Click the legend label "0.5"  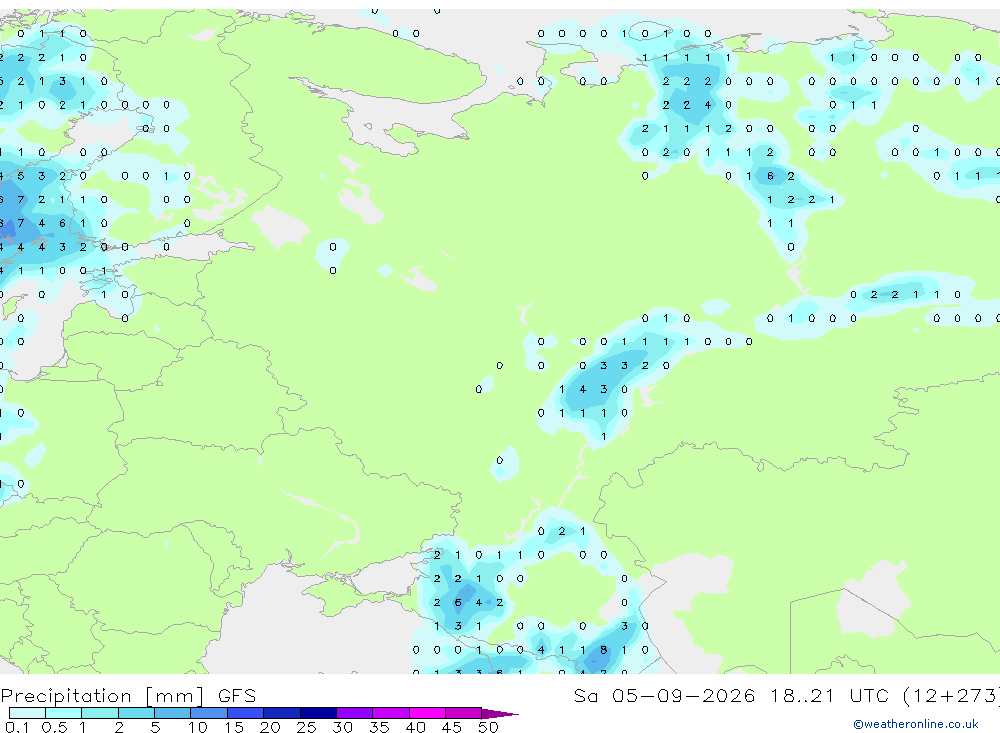(x=54, y=727)
